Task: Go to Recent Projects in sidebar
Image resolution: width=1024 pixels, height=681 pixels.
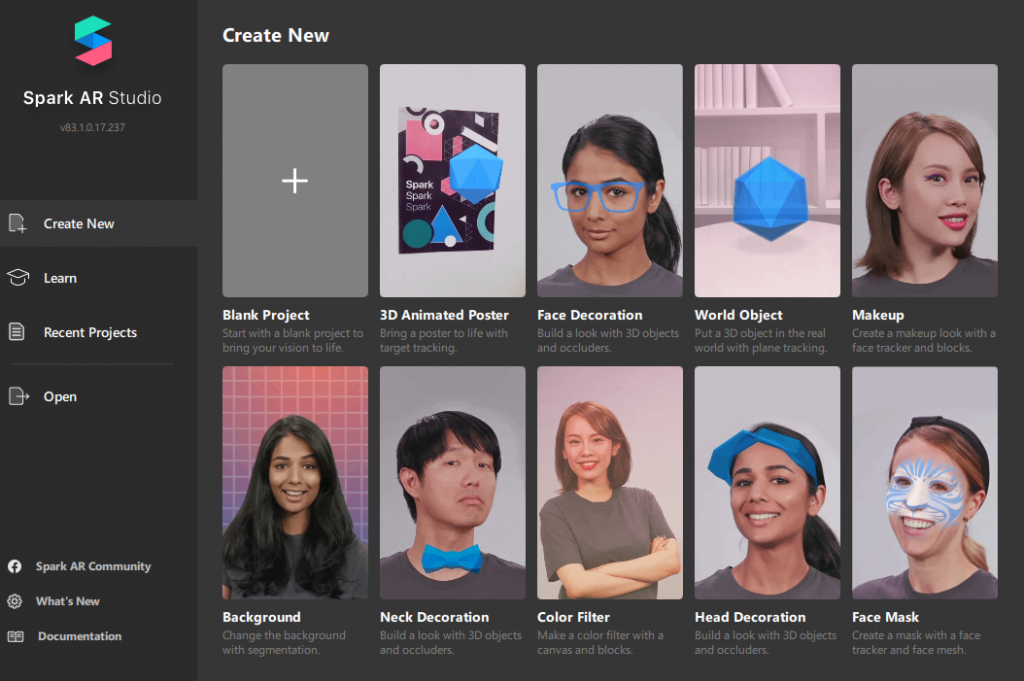Action: pyautogui.click(x=90, y=332)
